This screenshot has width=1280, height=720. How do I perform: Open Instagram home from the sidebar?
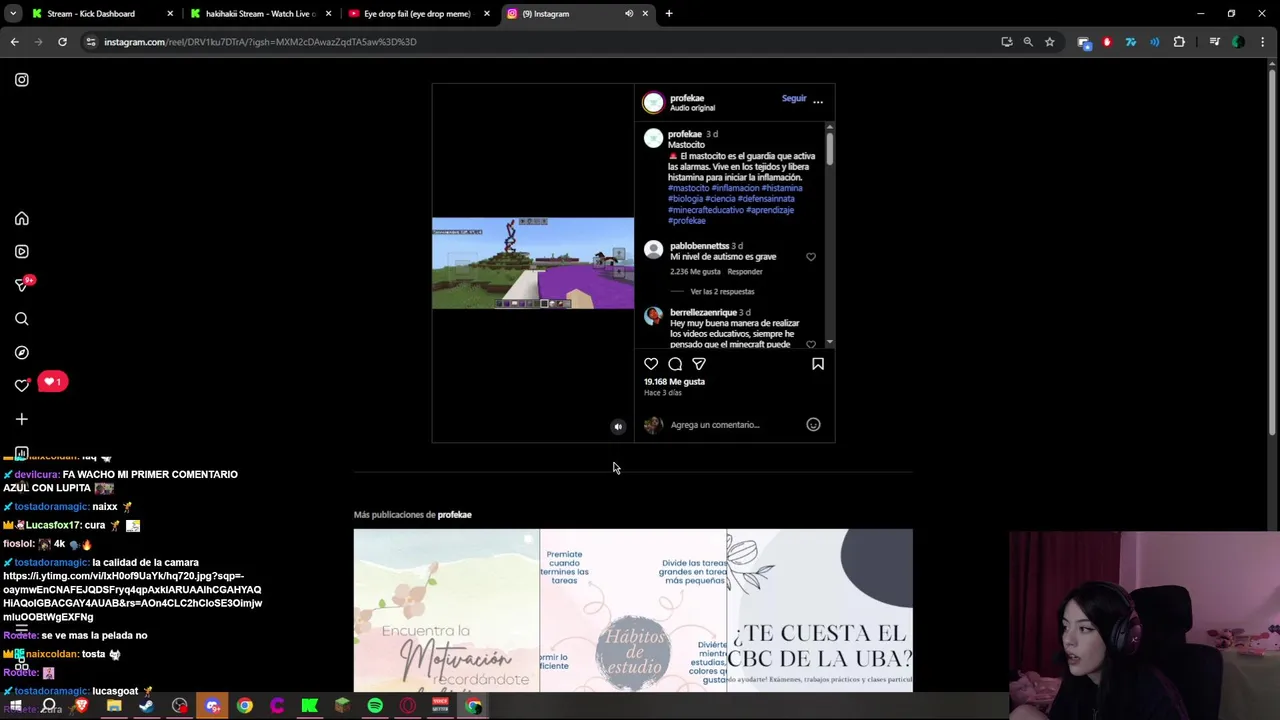pyautogui.click(x=22, y=219)
